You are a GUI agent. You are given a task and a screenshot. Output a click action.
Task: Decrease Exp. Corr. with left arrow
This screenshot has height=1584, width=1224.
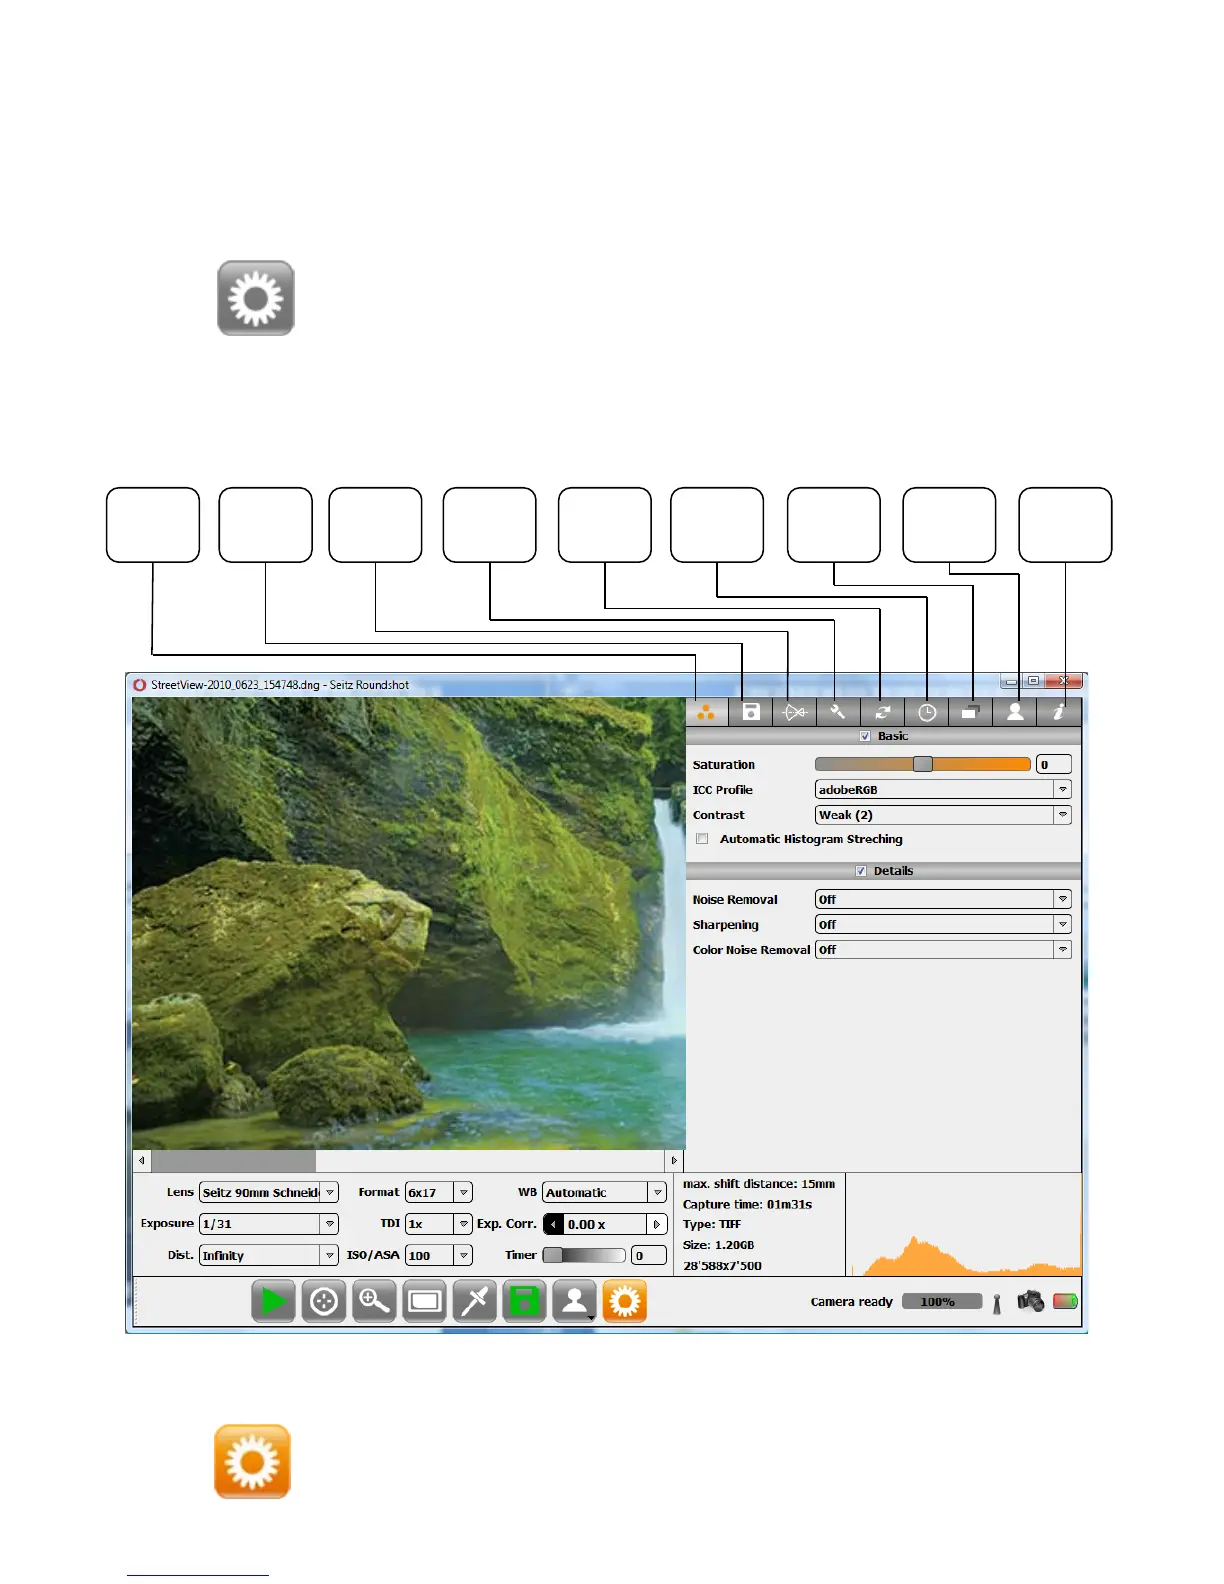coord(553,1224)
